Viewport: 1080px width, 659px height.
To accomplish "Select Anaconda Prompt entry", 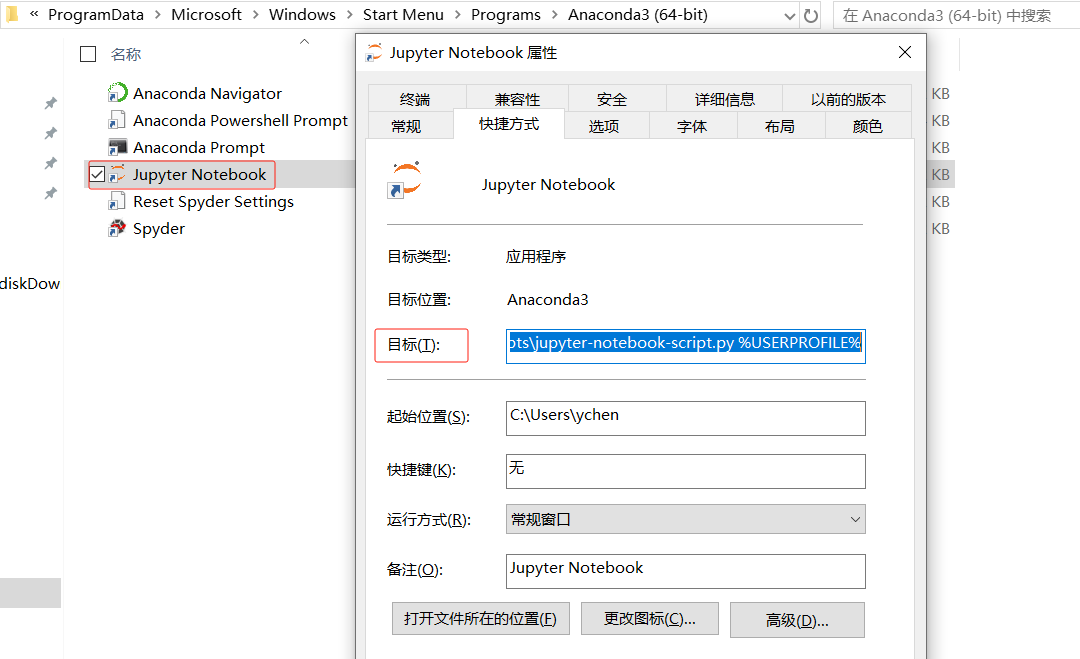I will tap(199, 147).
